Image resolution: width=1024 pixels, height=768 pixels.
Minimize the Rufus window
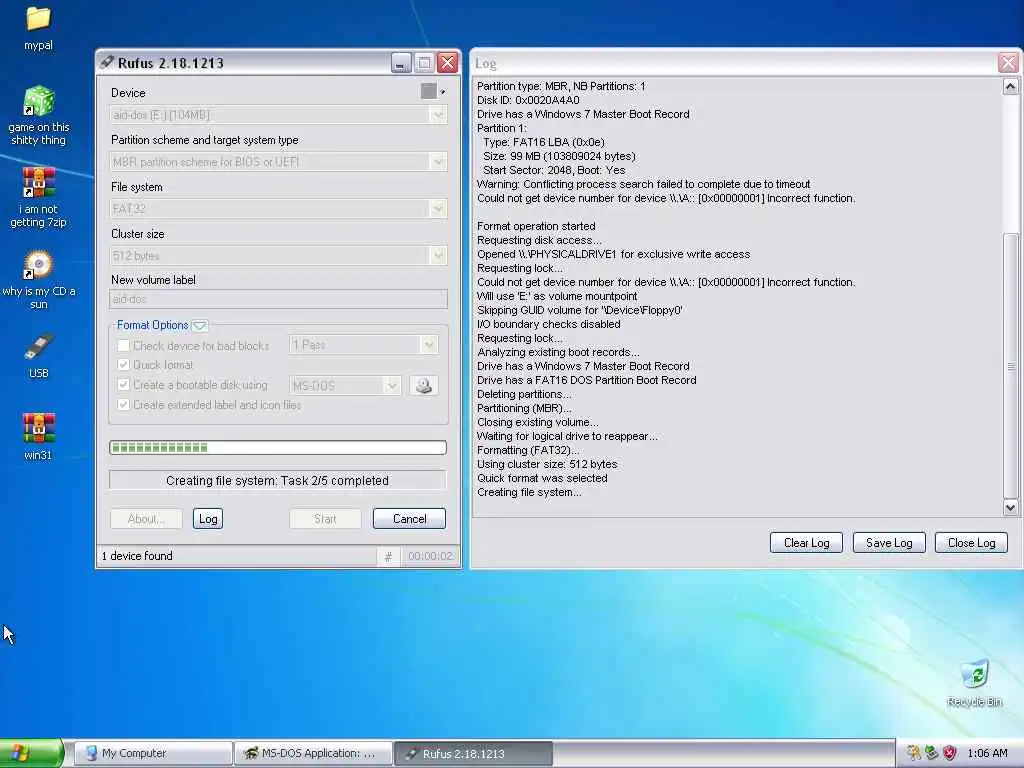[x=401, y=63]
